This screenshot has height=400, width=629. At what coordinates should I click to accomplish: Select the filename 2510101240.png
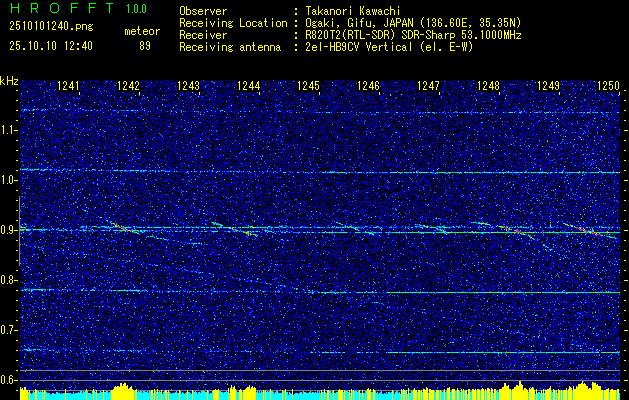(x=51, y=27)
